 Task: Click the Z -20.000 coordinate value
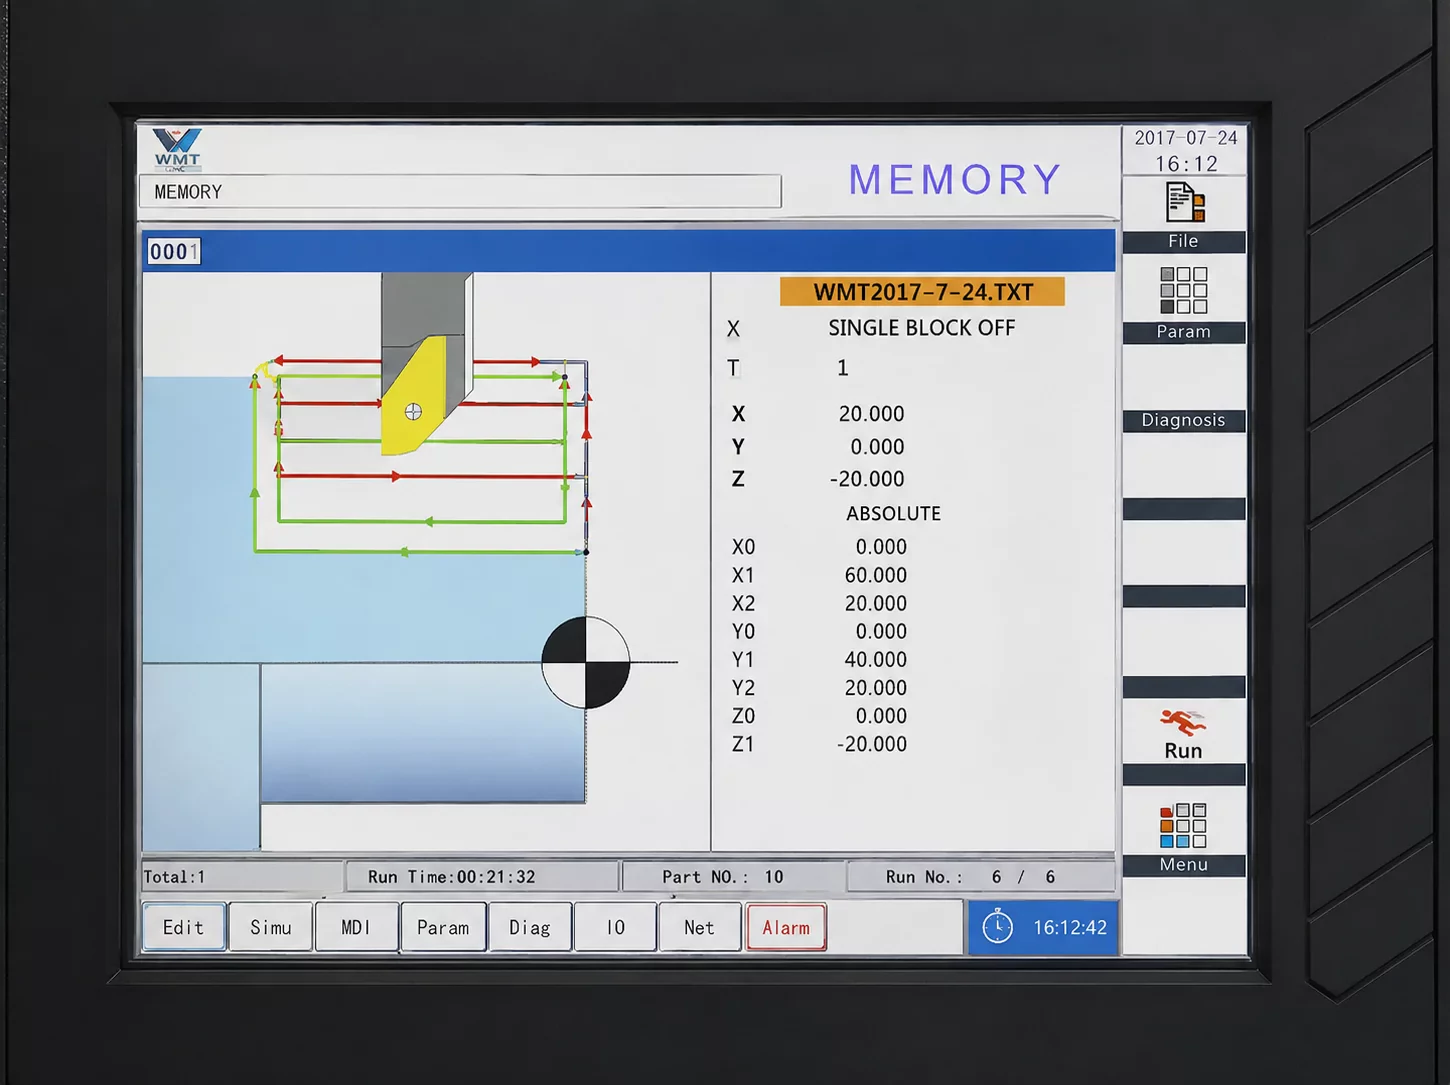[866, 479]
